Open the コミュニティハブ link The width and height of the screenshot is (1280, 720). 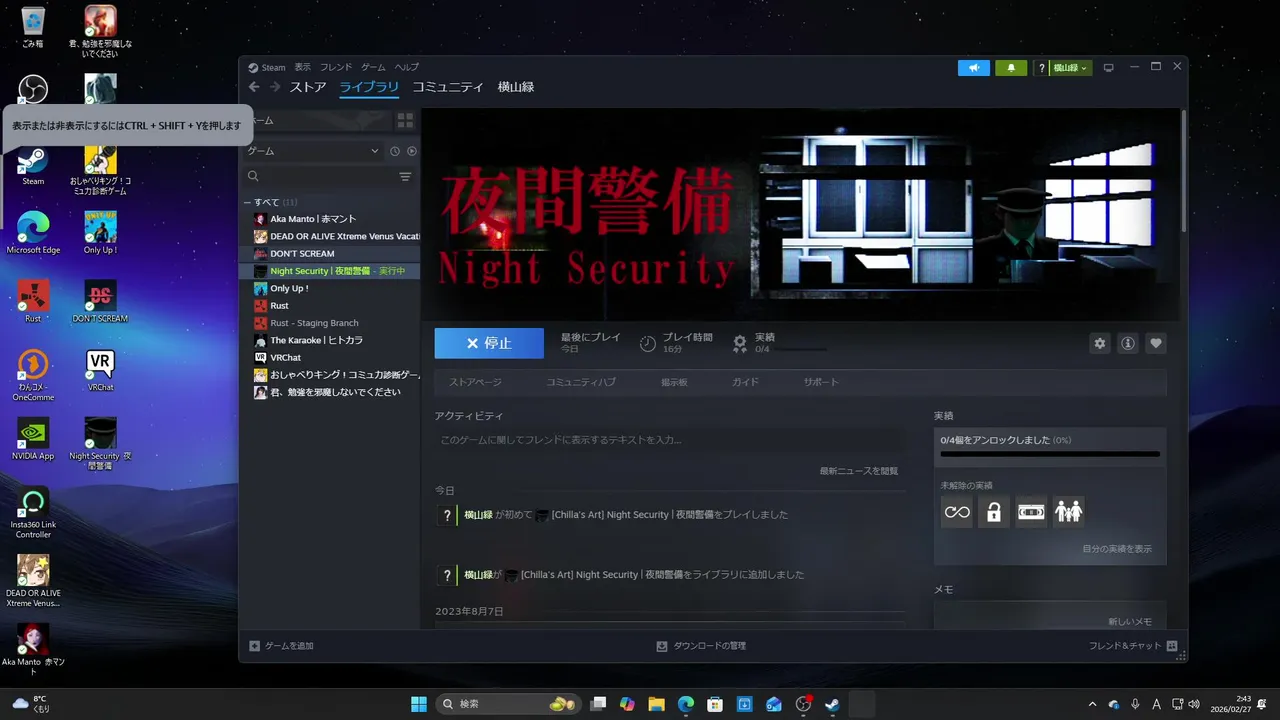click(581, 382)
